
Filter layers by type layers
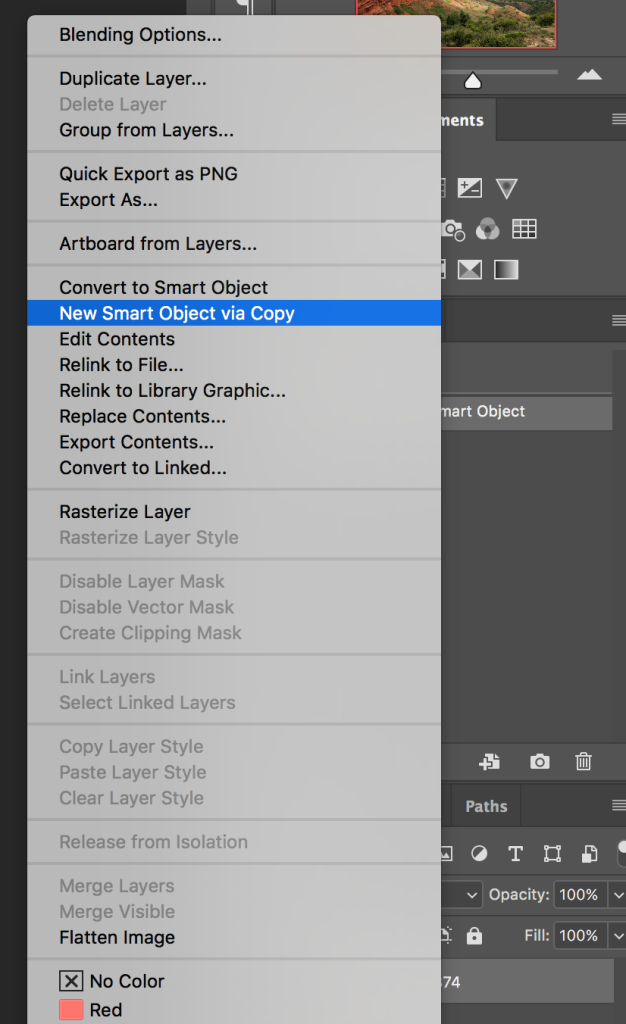(x=515, y=854)
